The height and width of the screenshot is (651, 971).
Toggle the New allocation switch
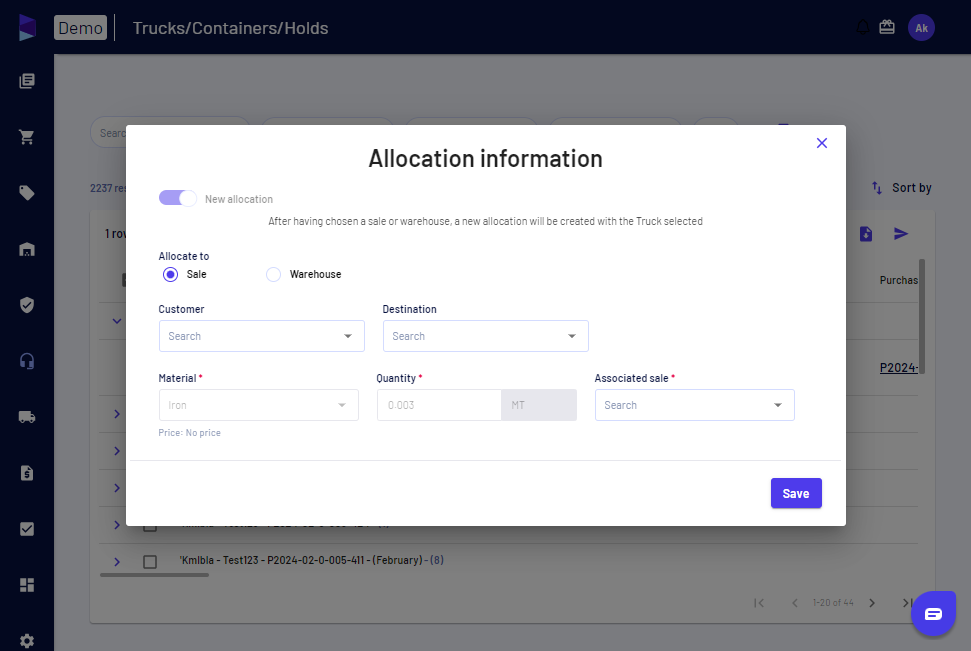click(178, 198)
